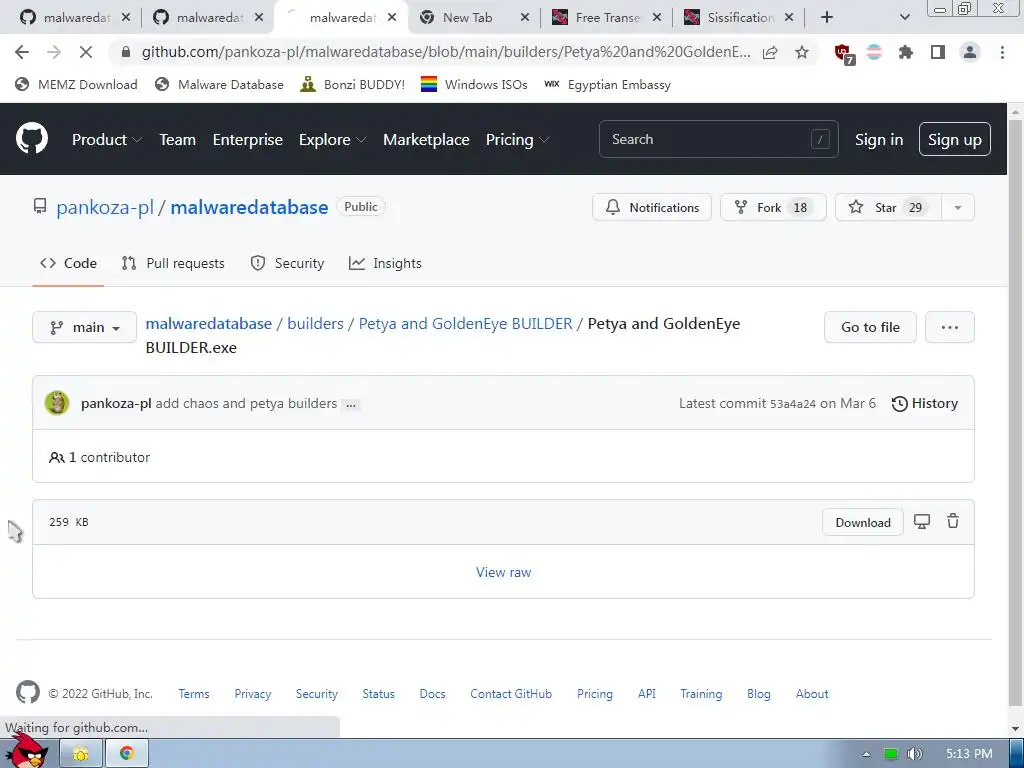Go back using the browser back arrow
This screenshot has width=1024, height=768.
[22, 52]
